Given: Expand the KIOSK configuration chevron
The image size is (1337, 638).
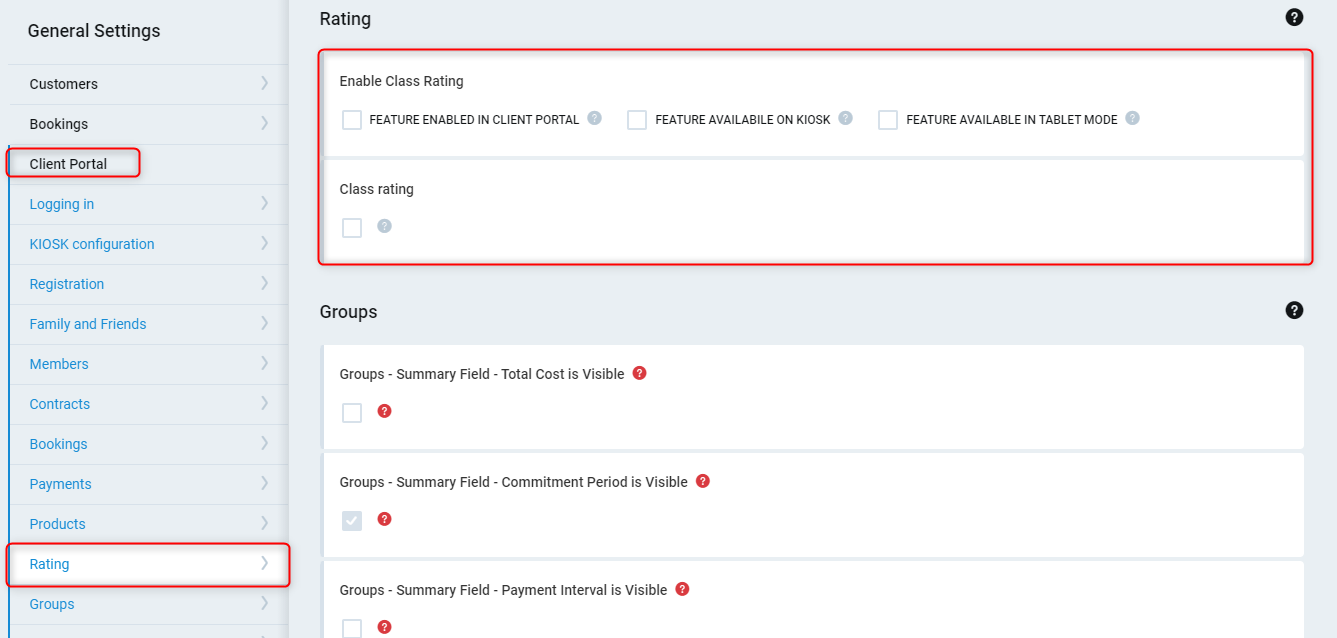Looking at the screenshot, I should click(264, 243).
